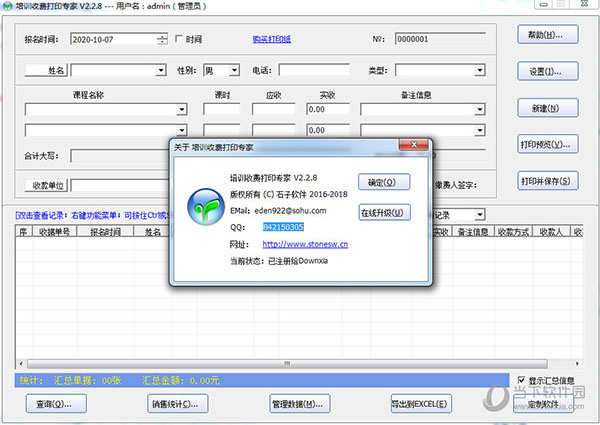Open the 购买打印纸 link
Viewport: 600px width, 425px height.
click(x=272, y=39)
